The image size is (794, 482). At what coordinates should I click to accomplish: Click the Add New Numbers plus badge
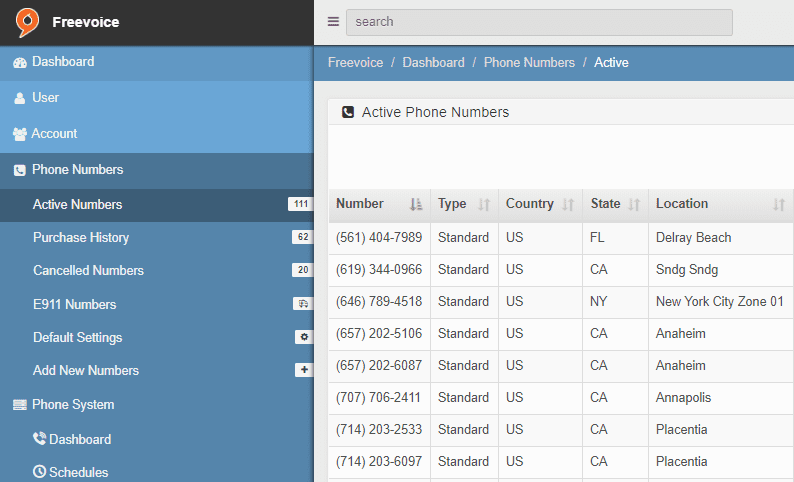point(304,370)
